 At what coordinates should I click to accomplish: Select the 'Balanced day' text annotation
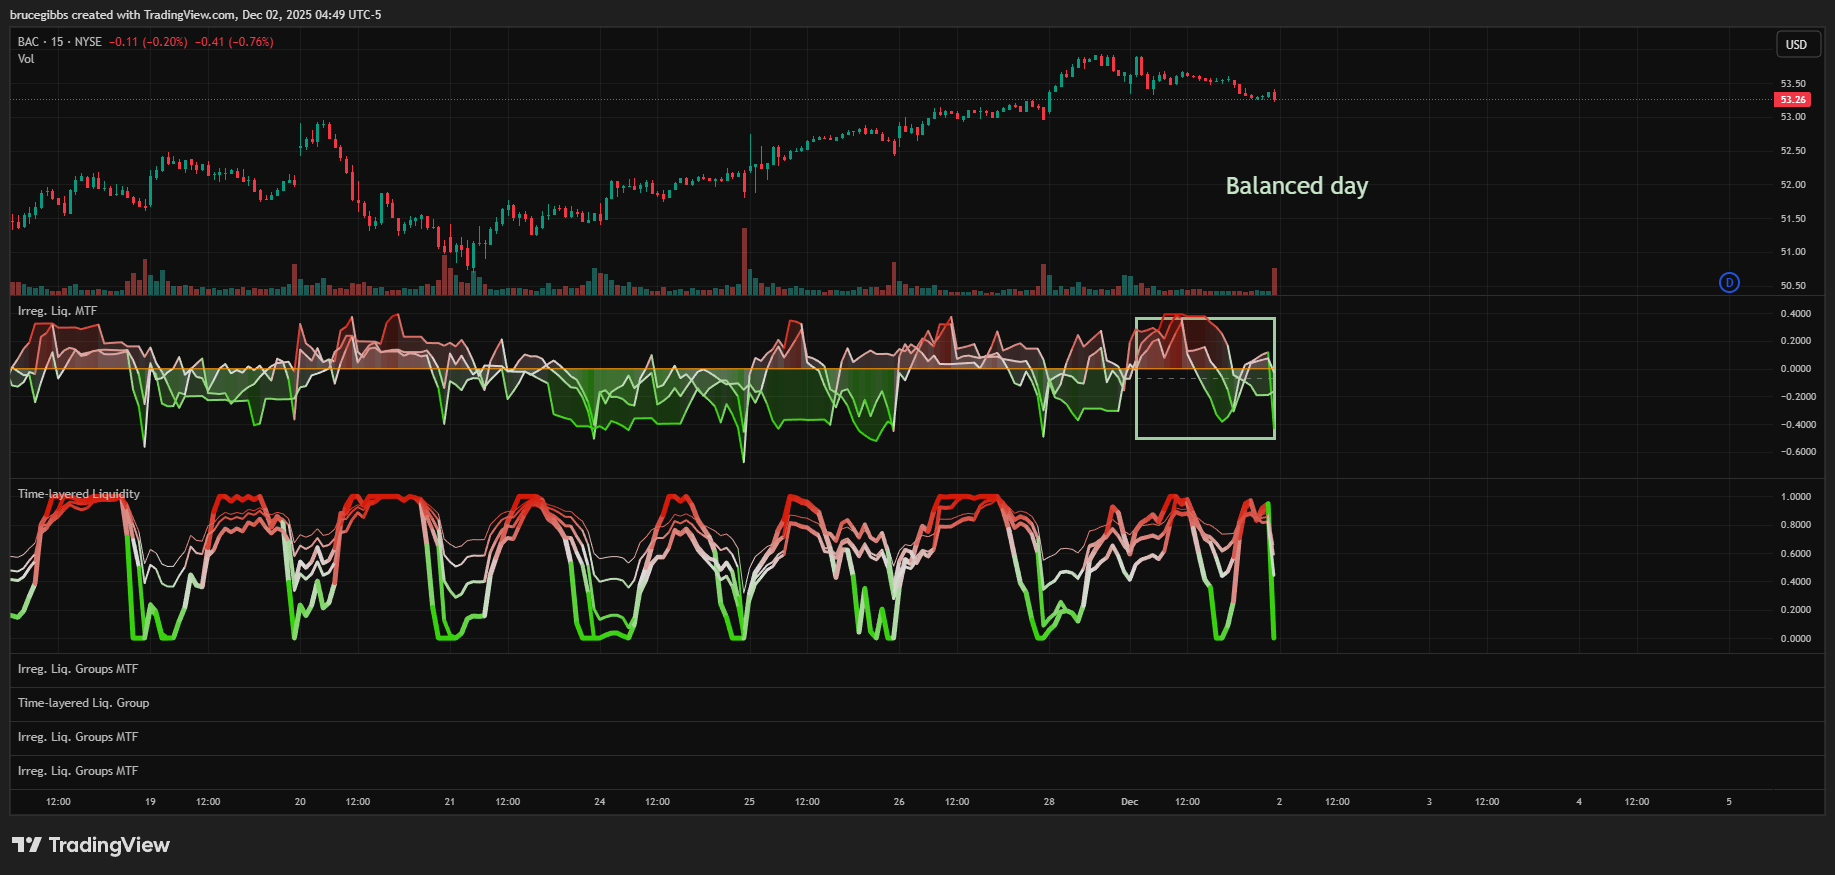1296,186
